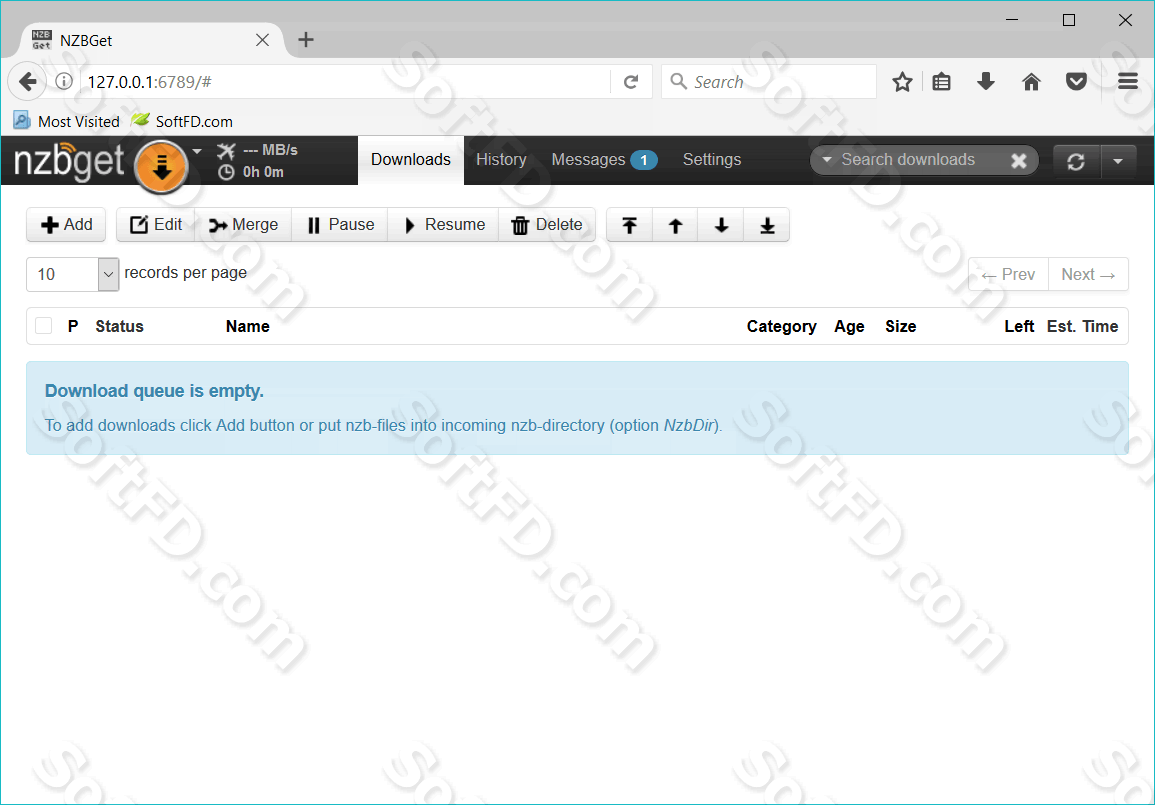This screenshot has width=1155, height=805.
Task: Open the records per page dropdown
Action: pos(73,274)
